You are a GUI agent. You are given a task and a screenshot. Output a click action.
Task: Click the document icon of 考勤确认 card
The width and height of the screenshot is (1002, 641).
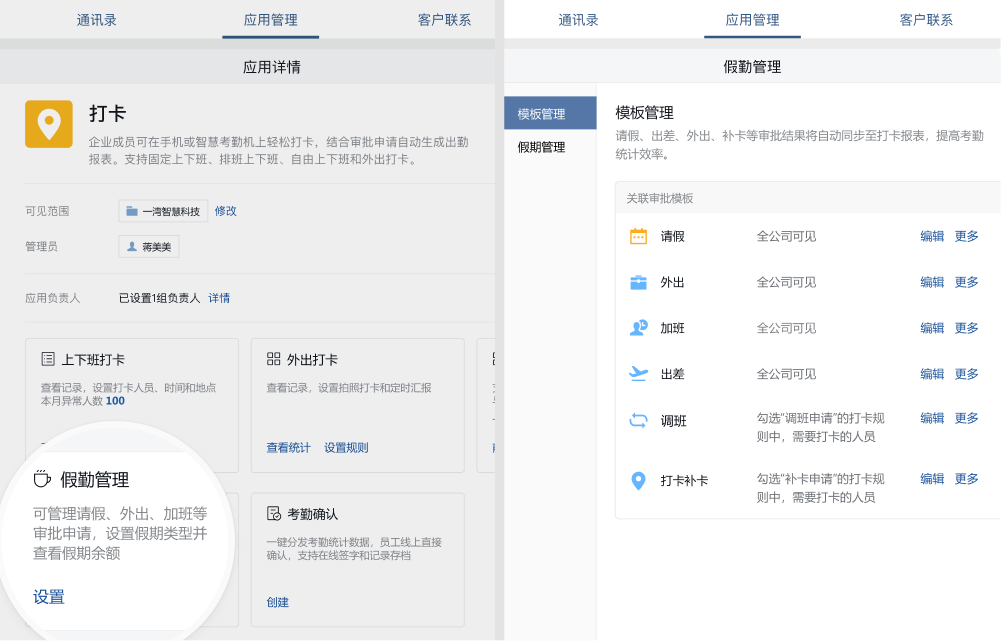[274, 513]
